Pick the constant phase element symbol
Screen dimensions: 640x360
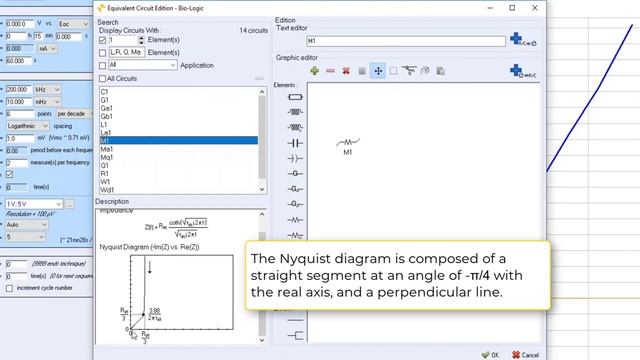click(x=295, y=158)
